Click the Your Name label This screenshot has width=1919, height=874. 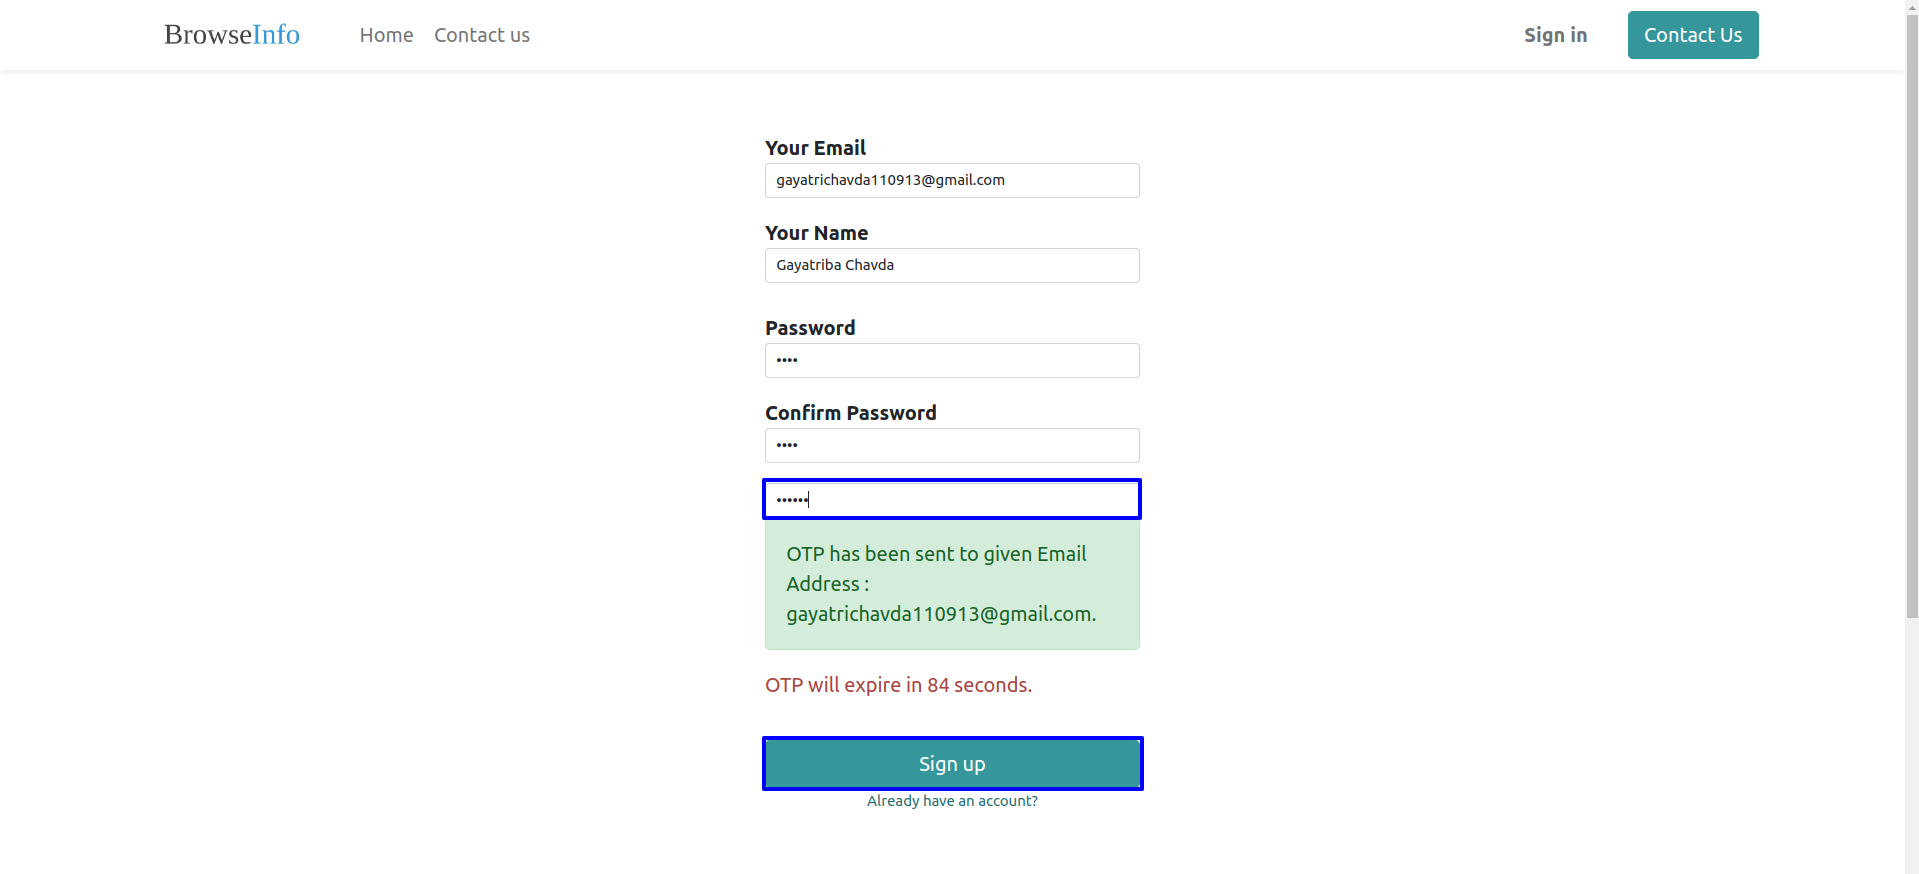(x=816, y=233)
